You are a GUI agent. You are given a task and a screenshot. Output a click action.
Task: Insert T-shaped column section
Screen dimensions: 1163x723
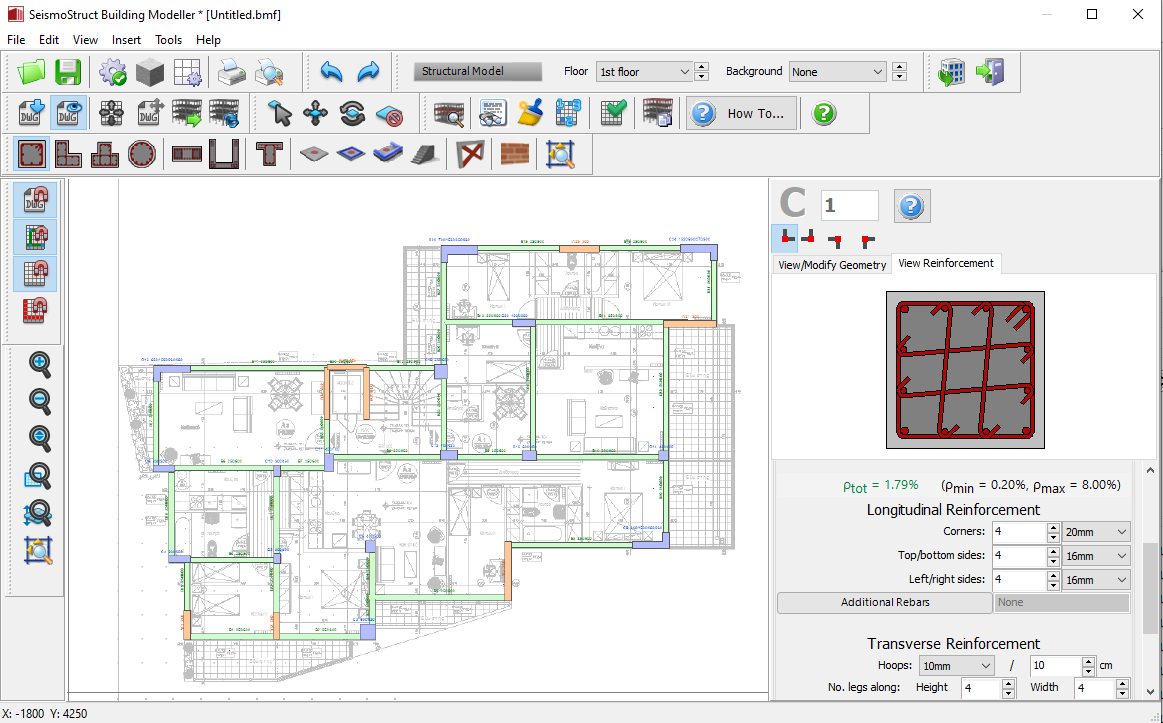(105, 154)
